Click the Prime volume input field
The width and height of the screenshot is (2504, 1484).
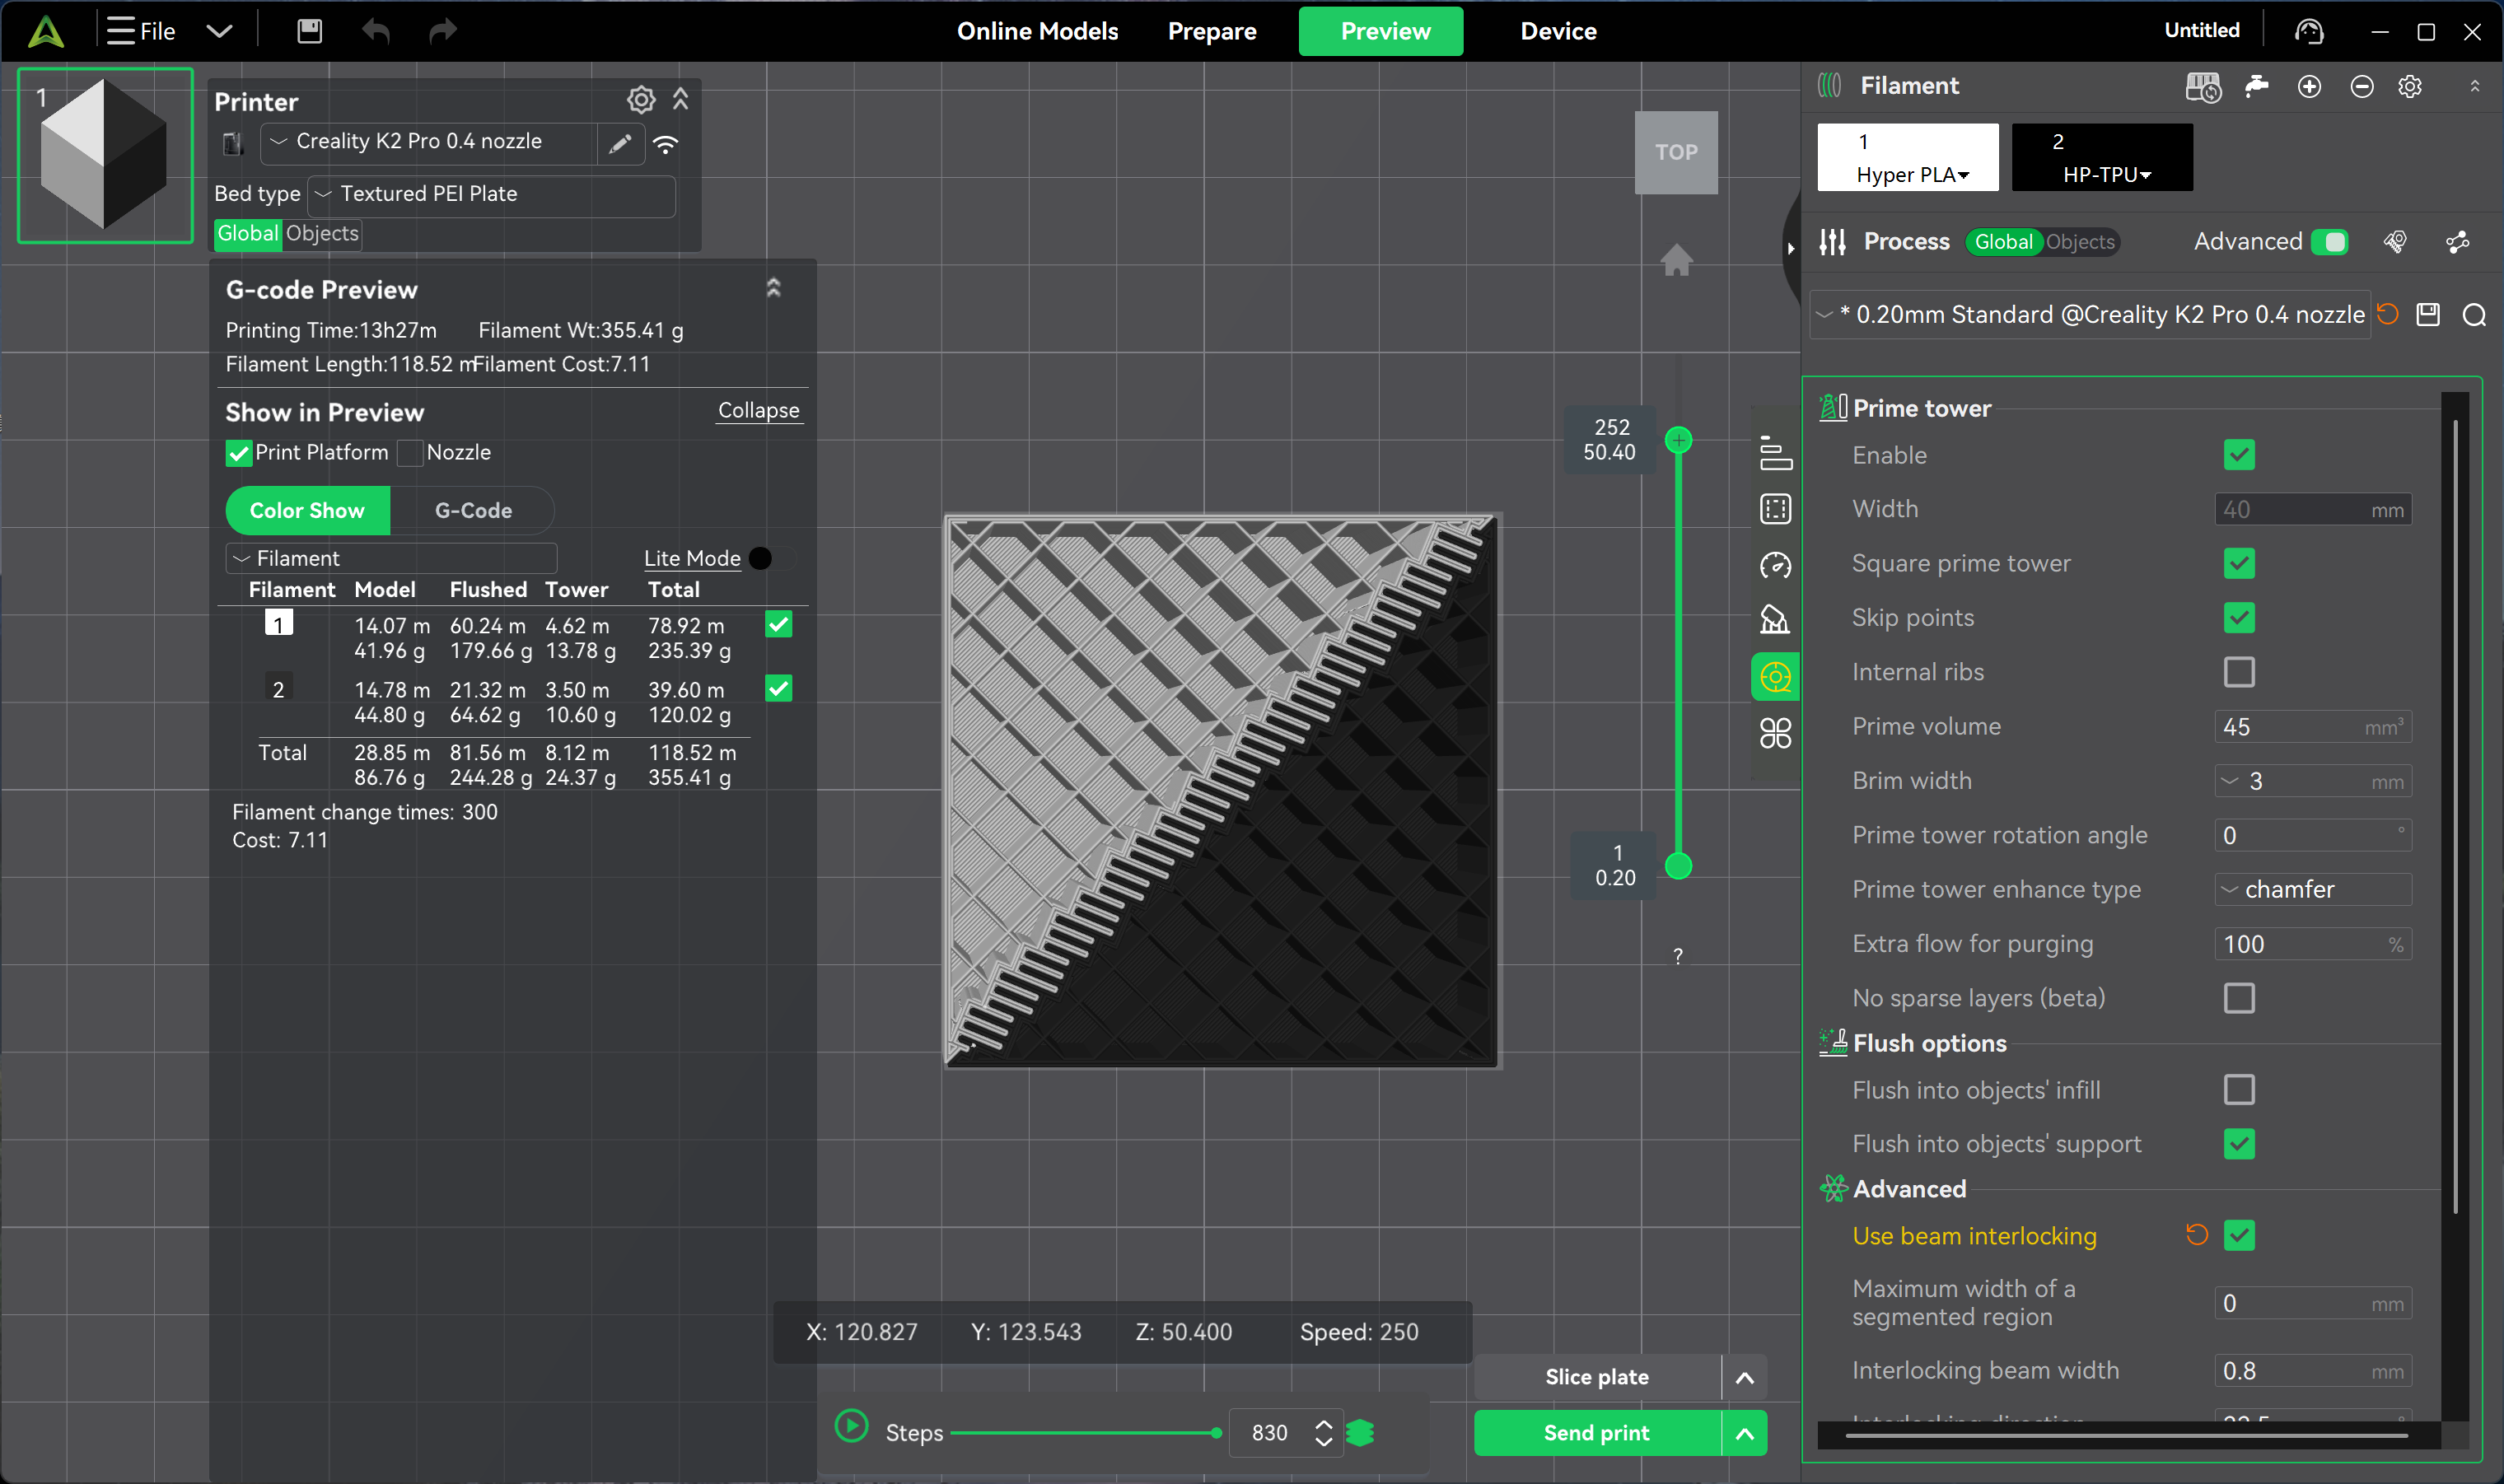(x=2313, y=727)
